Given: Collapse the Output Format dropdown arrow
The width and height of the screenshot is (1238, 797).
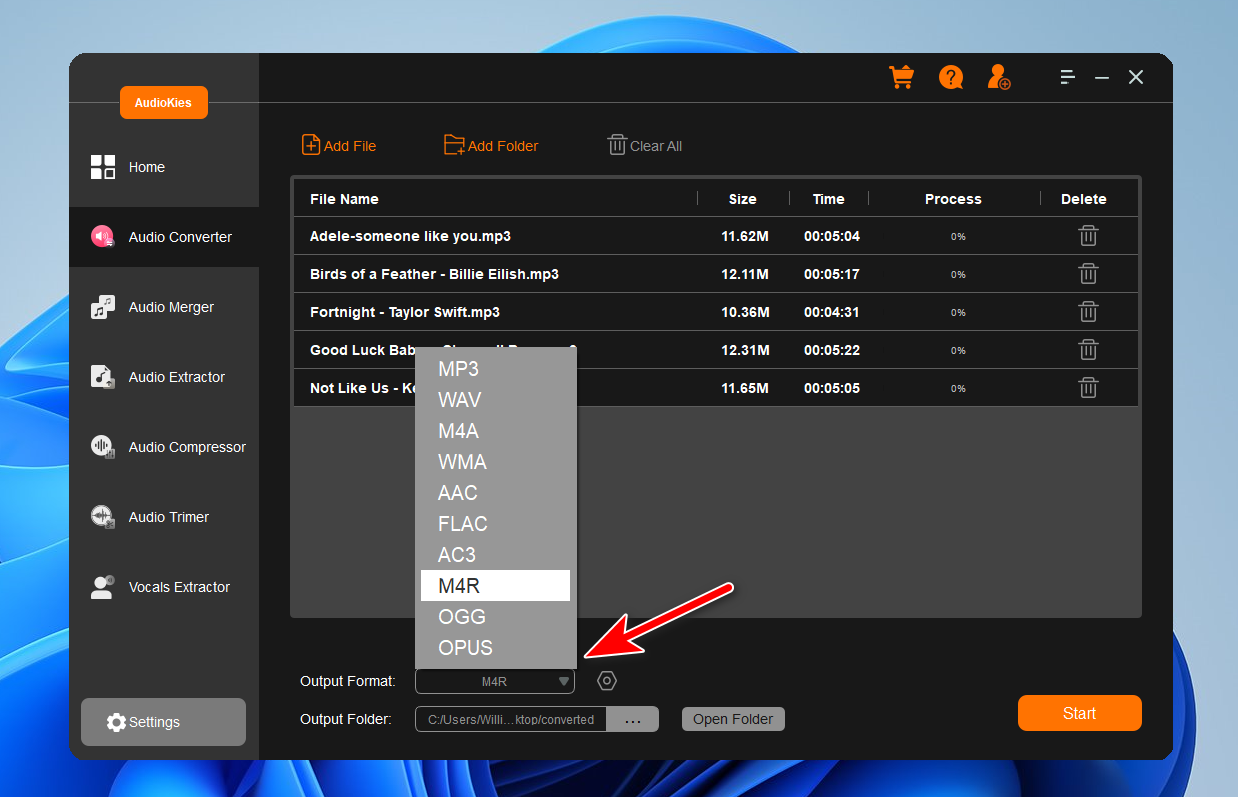Looking at the screenshot, I should [x=564, y=682].
